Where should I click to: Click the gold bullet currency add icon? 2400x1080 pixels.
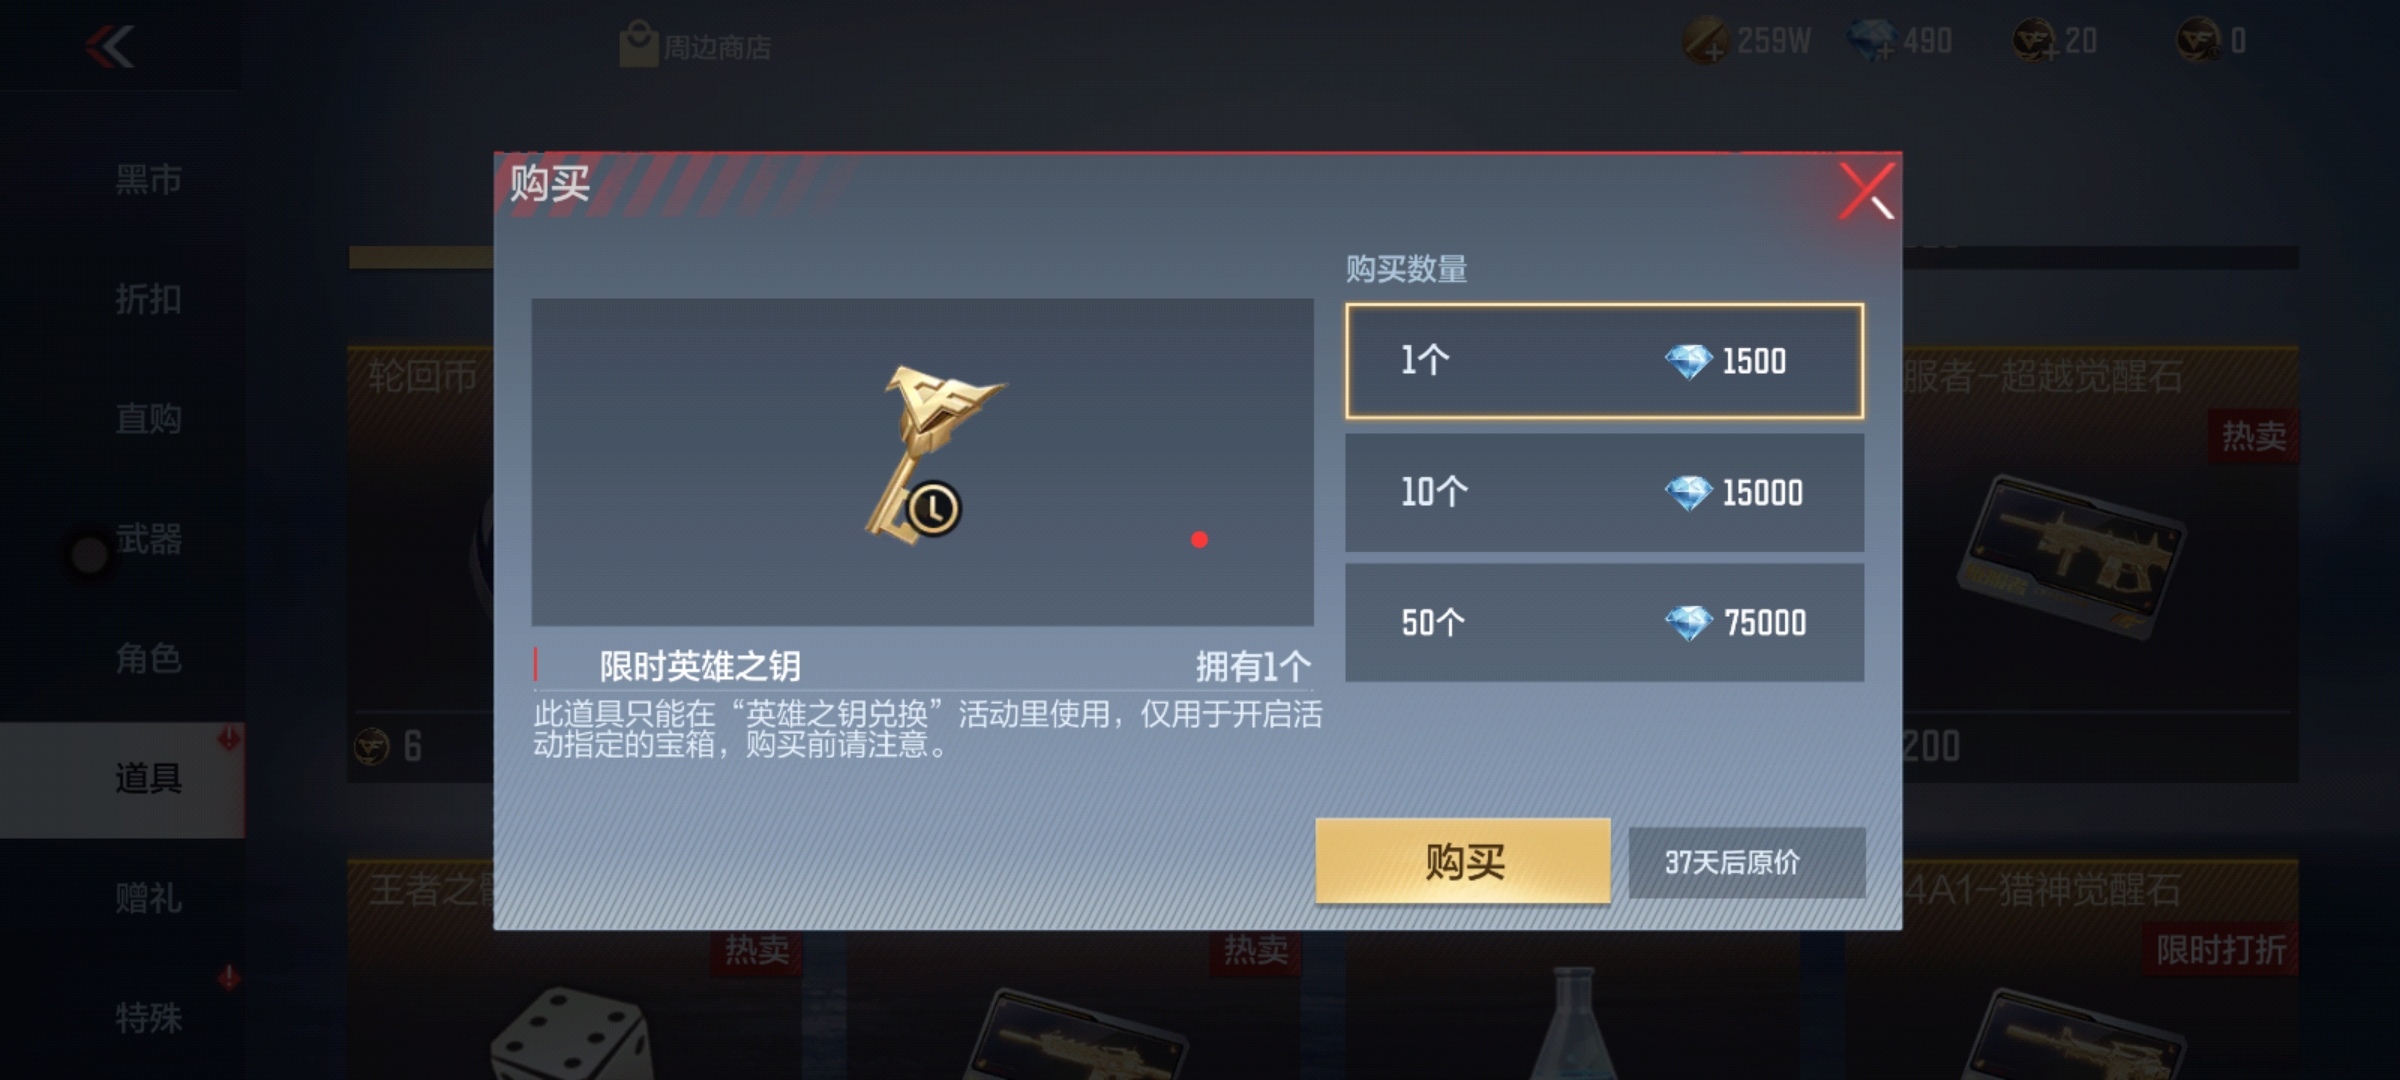(1706, 42)
